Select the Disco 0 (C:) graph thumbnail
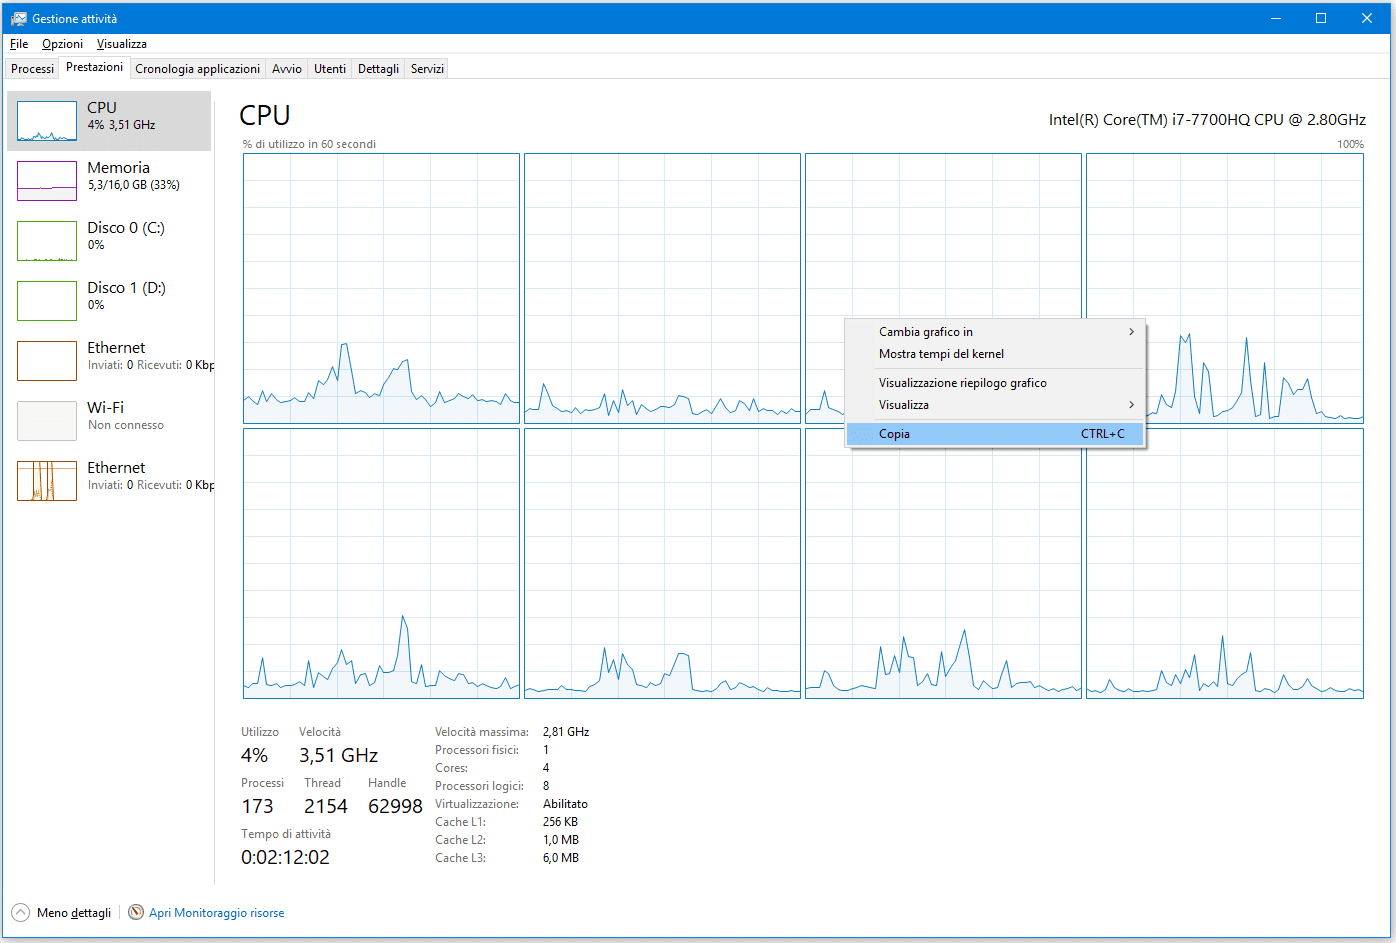Screen dimensions: 1396x943 coord(47,241)
